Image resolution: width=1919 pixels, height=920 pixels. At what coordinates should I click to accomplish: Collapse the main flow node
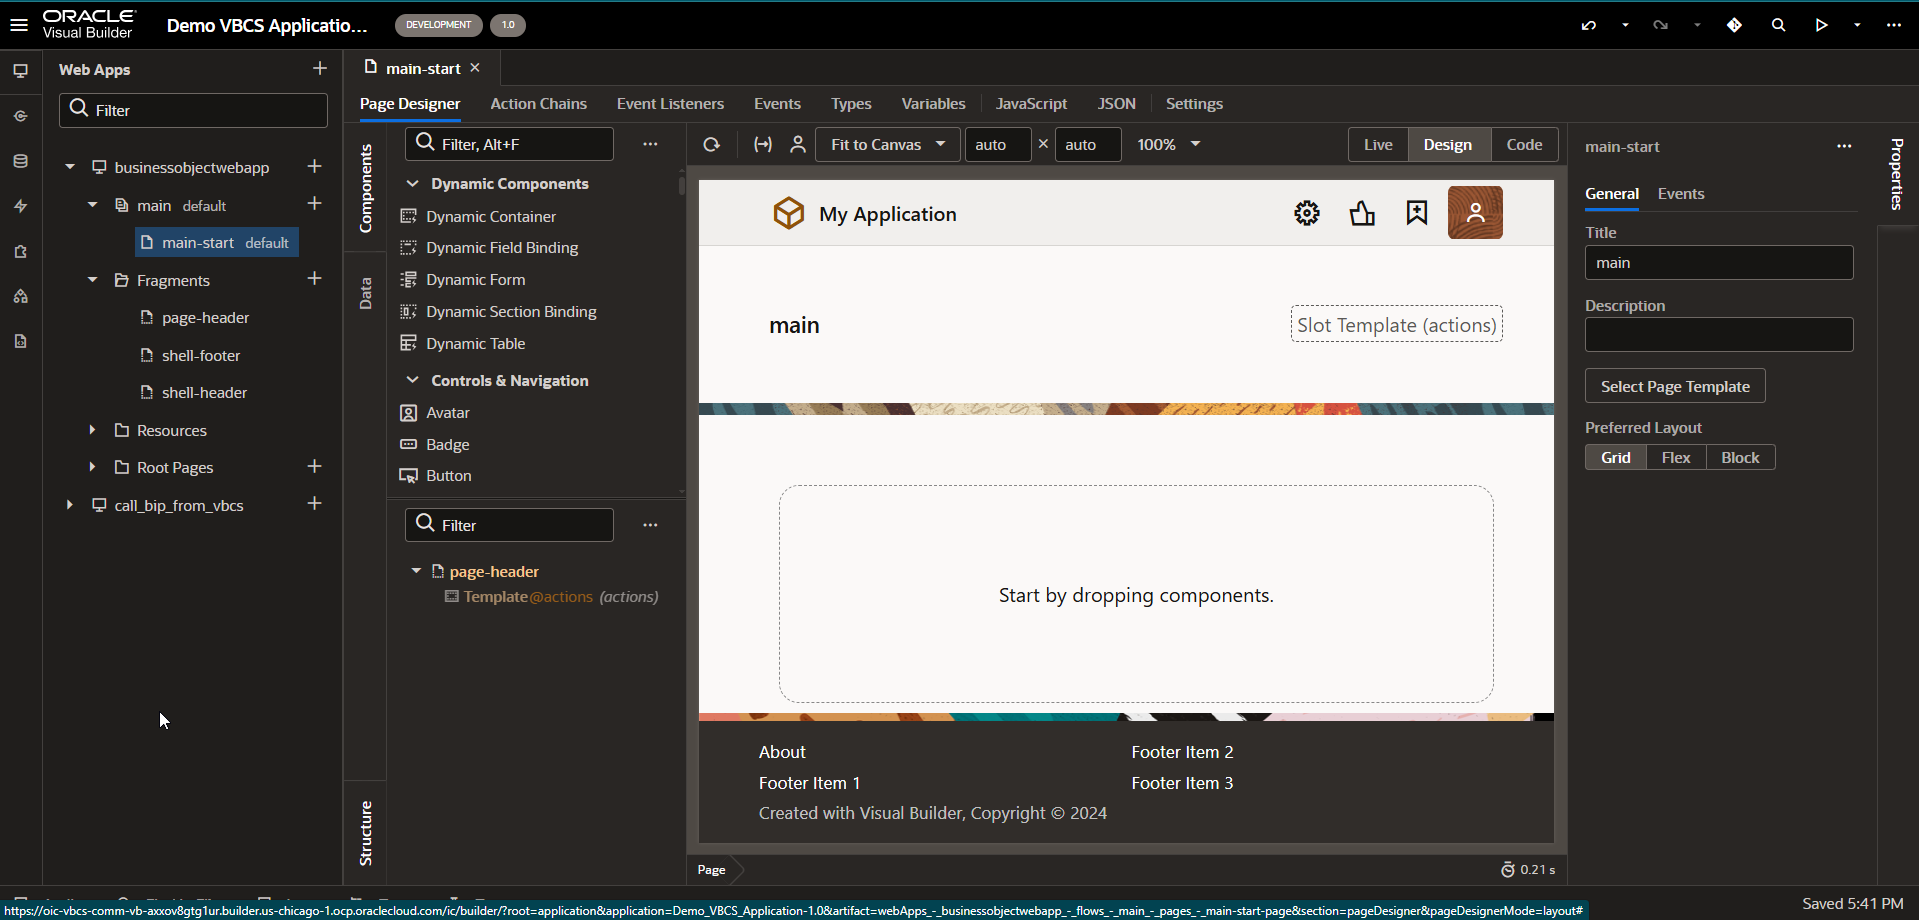[x=92, y=205]
